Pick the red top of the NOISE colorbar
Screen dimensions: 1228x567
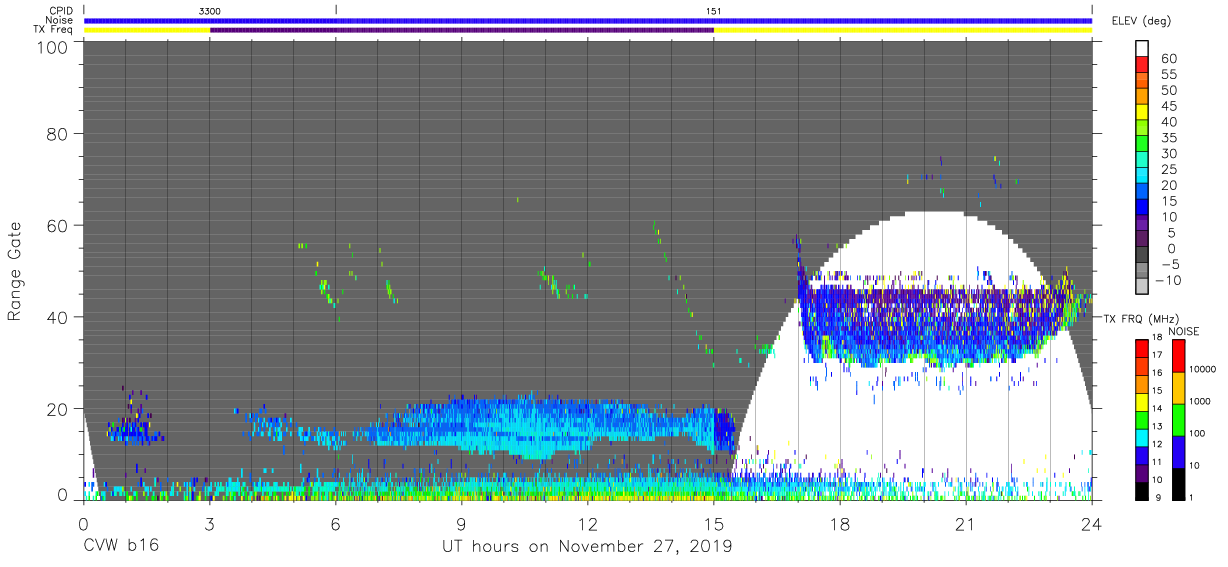(x=1177, y=357)
